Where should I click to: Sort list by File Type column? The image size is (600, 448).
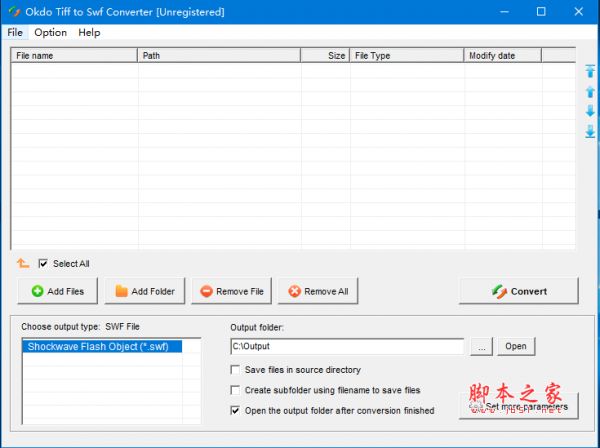click(407, 55)
